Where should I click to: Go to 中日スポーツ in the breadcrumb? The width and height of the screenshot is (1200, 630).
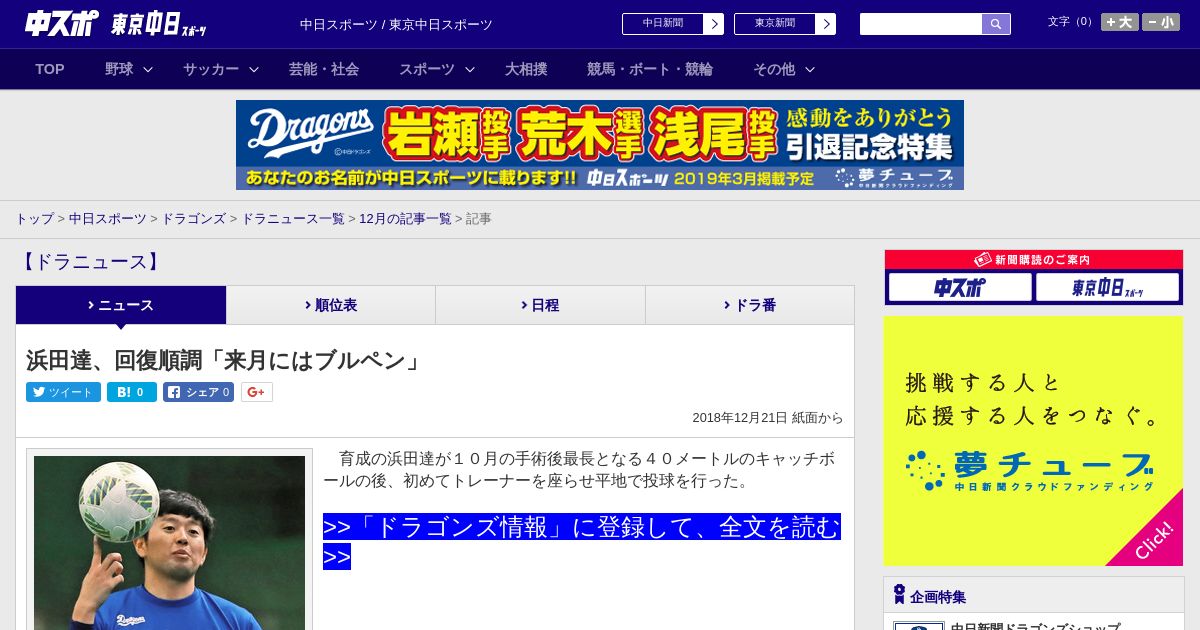(x=107, y=218)
